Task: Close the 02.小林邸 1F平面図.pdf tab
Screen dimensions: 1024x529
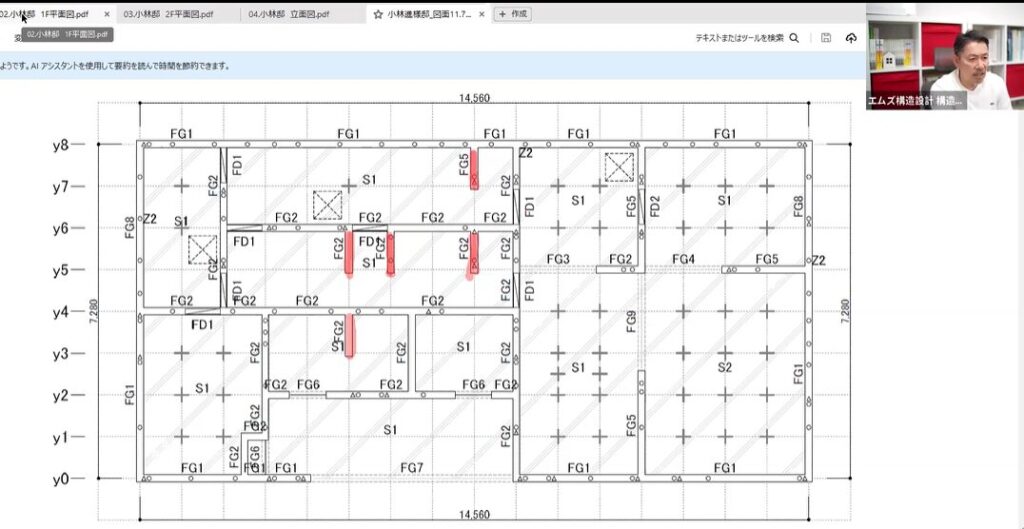Action: [107, 14]
